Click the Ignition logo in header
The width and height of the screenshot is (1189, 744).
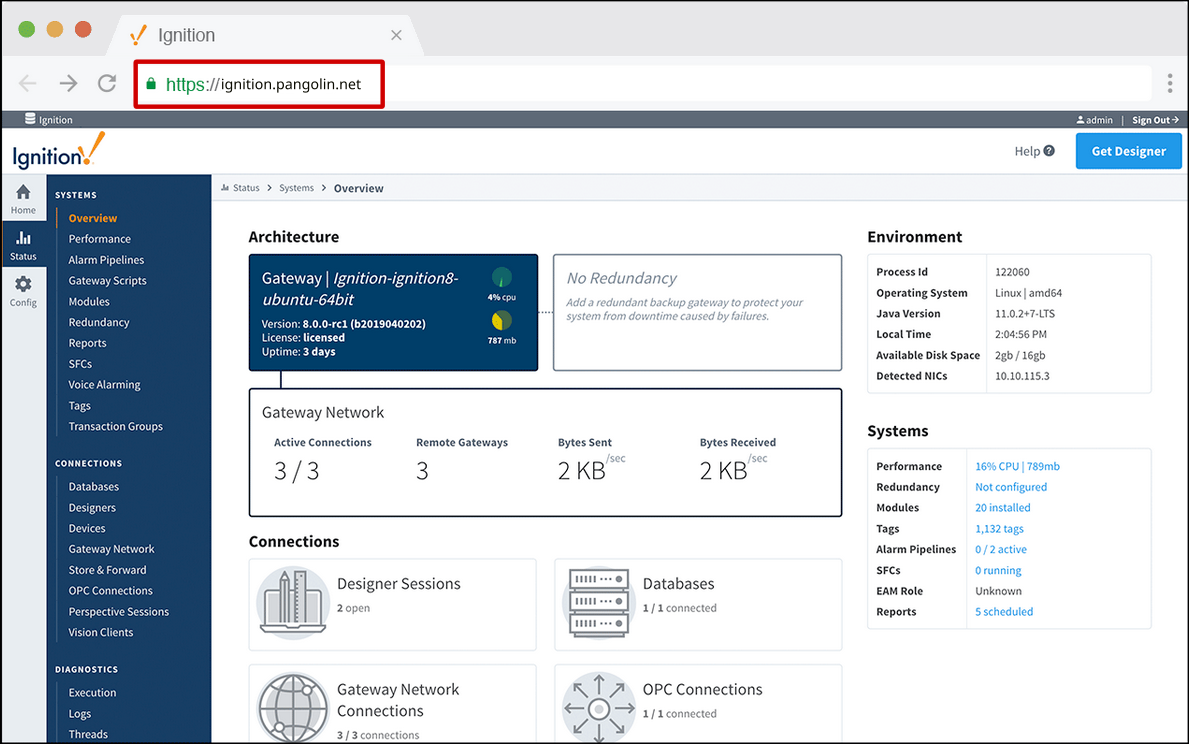tap(58, 150)
